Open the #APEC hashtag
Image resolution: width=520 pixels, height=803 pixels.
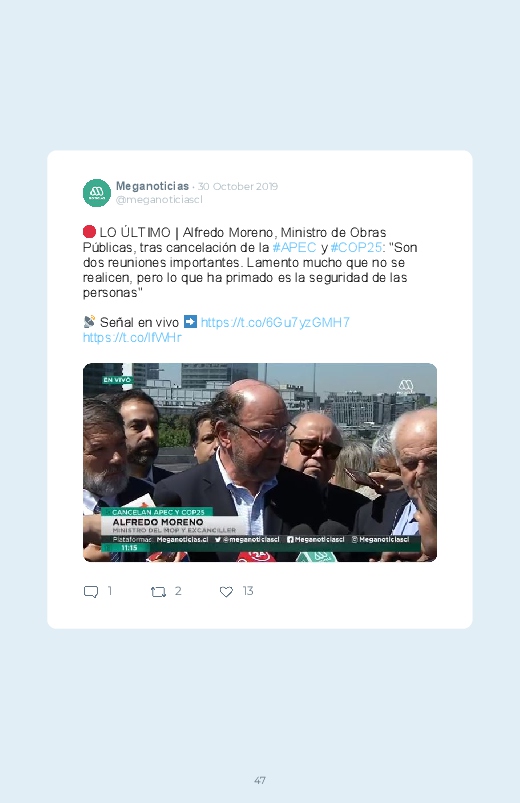coord(295,247)
